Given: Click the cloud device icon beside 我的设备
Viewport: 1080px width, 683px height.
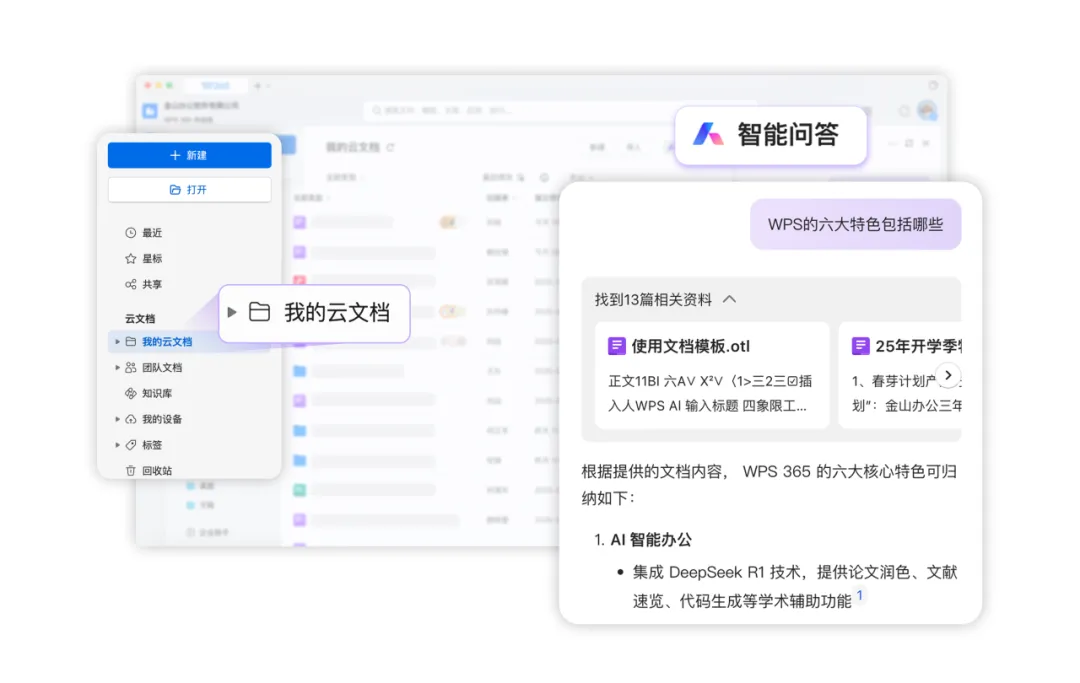Looking at the screenshot, I should click(x=130, y=419).
